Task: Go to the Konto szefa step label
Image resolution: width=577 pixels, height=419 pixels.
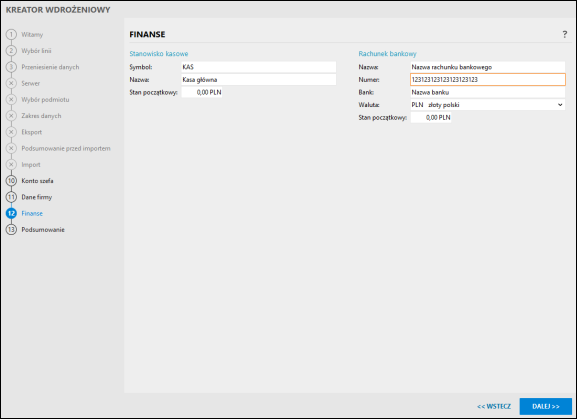Action: pos(37,181)
